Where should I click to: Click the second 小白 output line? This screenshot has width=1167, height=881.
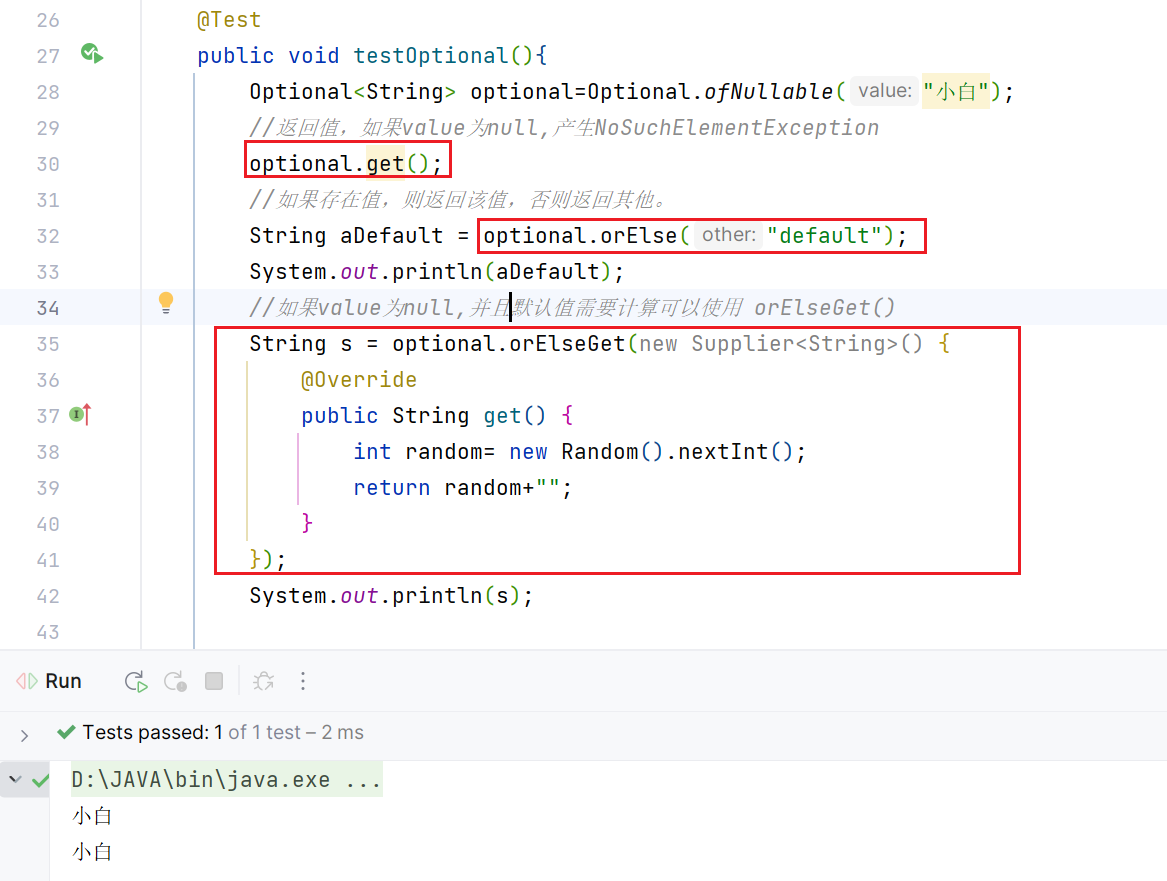coord(92,852)
